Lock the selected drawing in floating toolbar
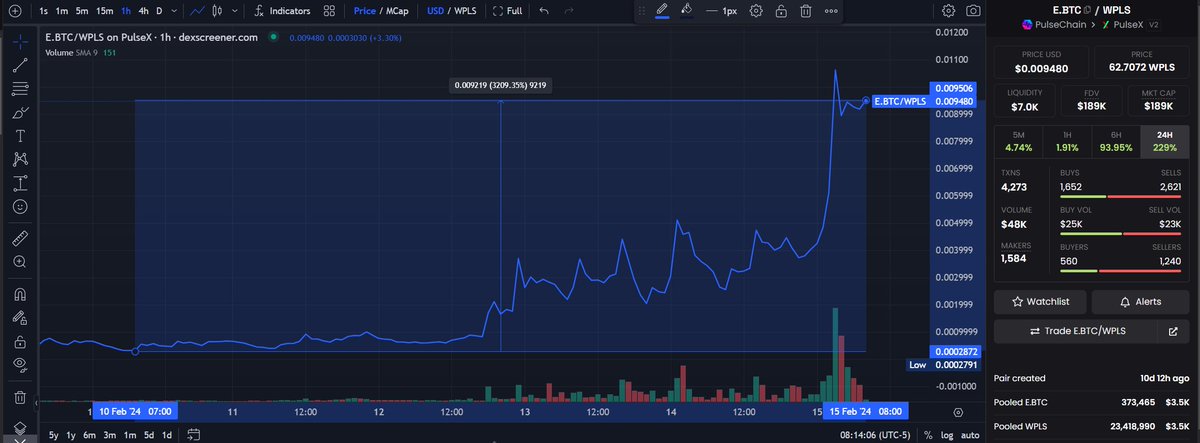Viewport: 1200px width, 443px height. pyautogui.click(x=780, y=11)
